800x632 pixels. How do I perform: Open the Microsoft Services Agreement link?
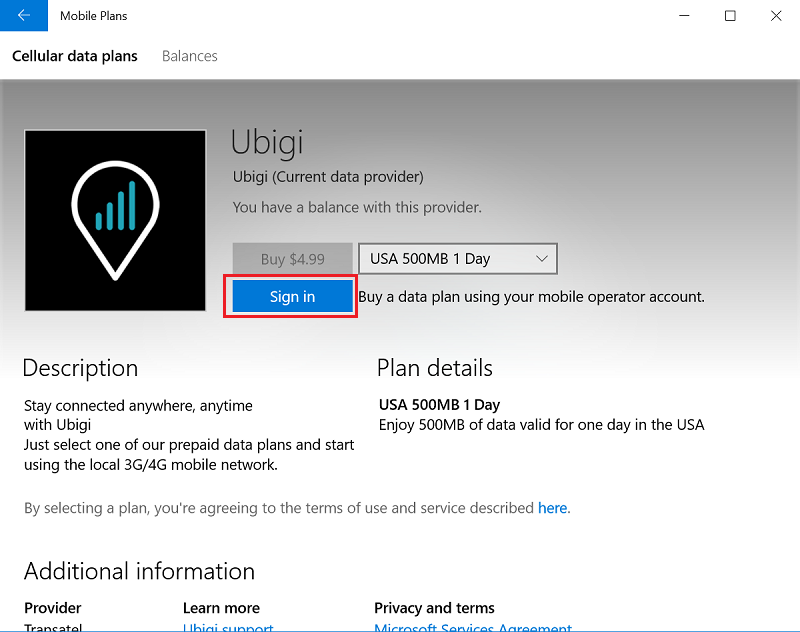pos(473,627)
